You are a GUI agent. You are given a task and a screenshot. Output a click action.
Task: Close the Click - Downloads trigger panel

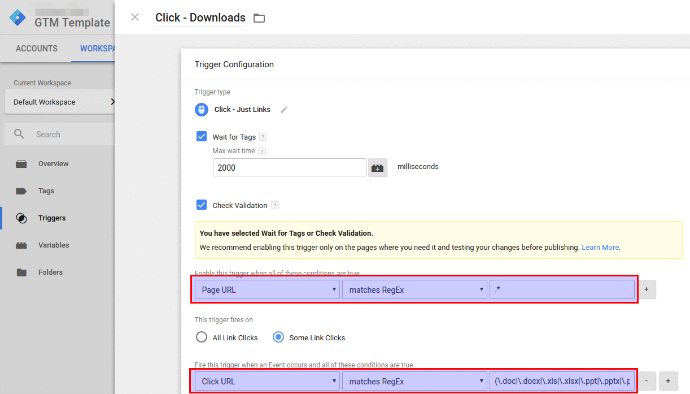pyautogui.click(x=135, y=17)
